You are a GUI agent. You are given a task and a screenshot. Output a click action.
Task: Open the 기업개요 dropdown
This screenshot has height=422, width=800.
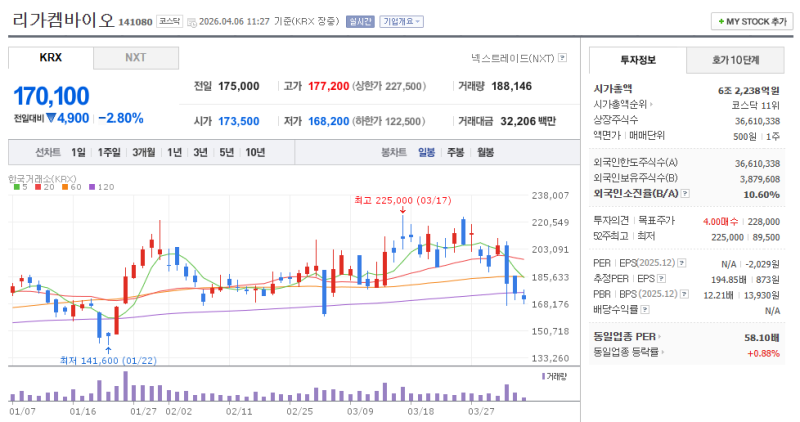(401, 21)
